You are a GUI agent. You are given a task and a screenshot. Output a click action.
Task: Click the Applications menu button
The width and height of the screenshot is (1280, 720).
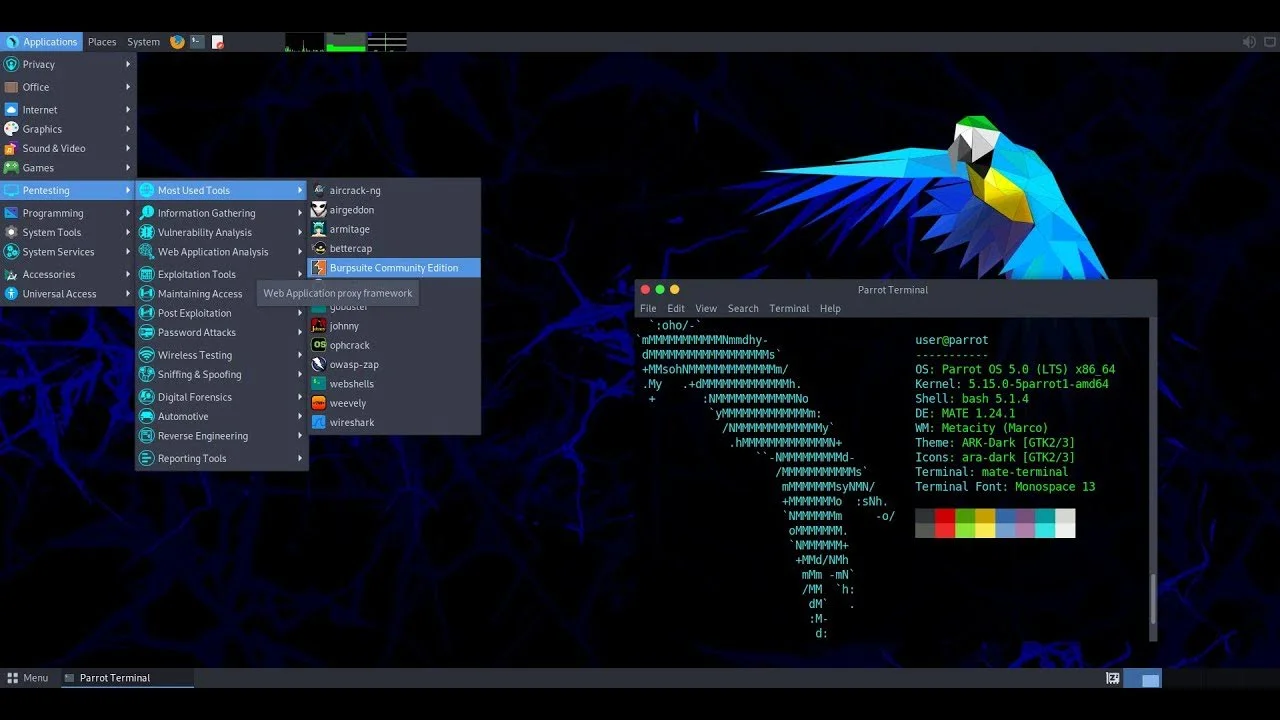tap(41, 42)
